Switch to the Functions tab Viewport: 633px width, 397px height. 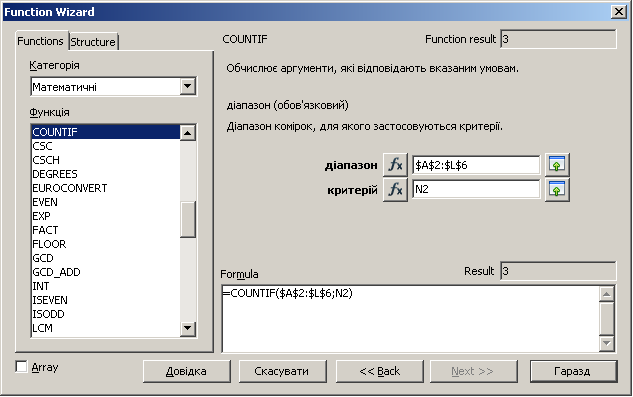click(40, 41)
